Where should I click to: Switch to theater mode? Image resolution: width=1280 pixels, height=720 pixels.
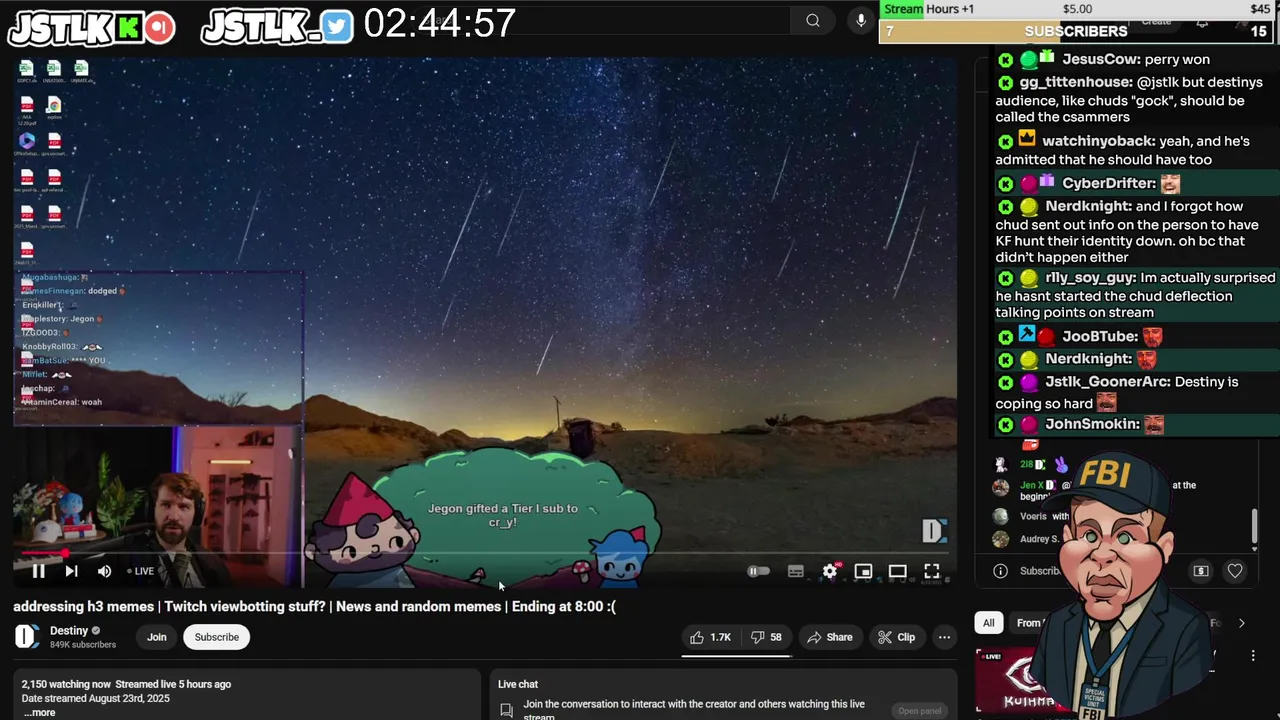897,571
